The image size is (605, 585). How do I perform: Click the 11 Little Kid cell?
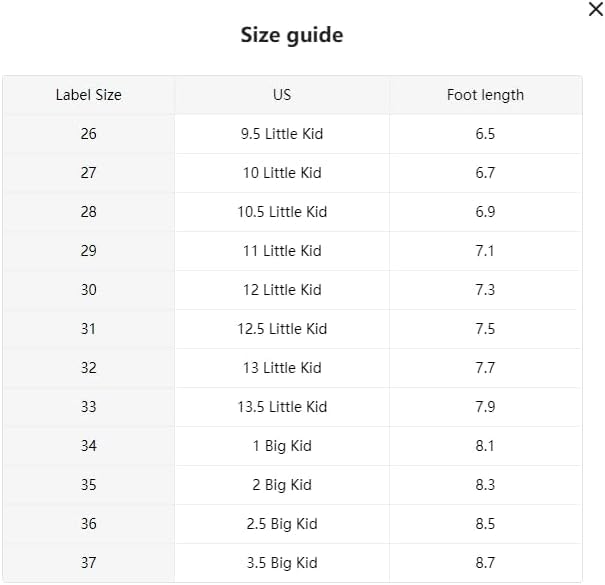[x=282, y=251]
